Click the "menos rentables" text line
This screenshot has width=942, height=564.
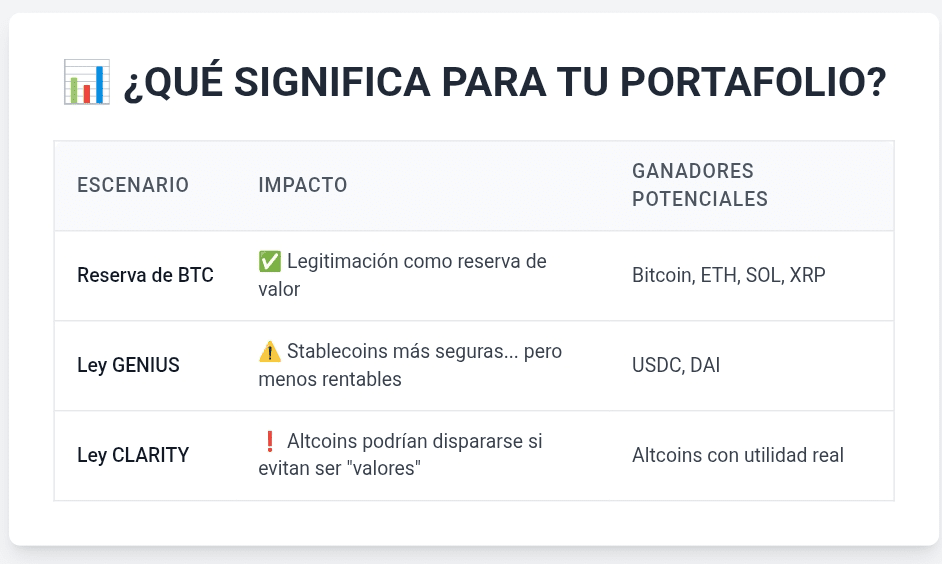(x=329, y=379)
